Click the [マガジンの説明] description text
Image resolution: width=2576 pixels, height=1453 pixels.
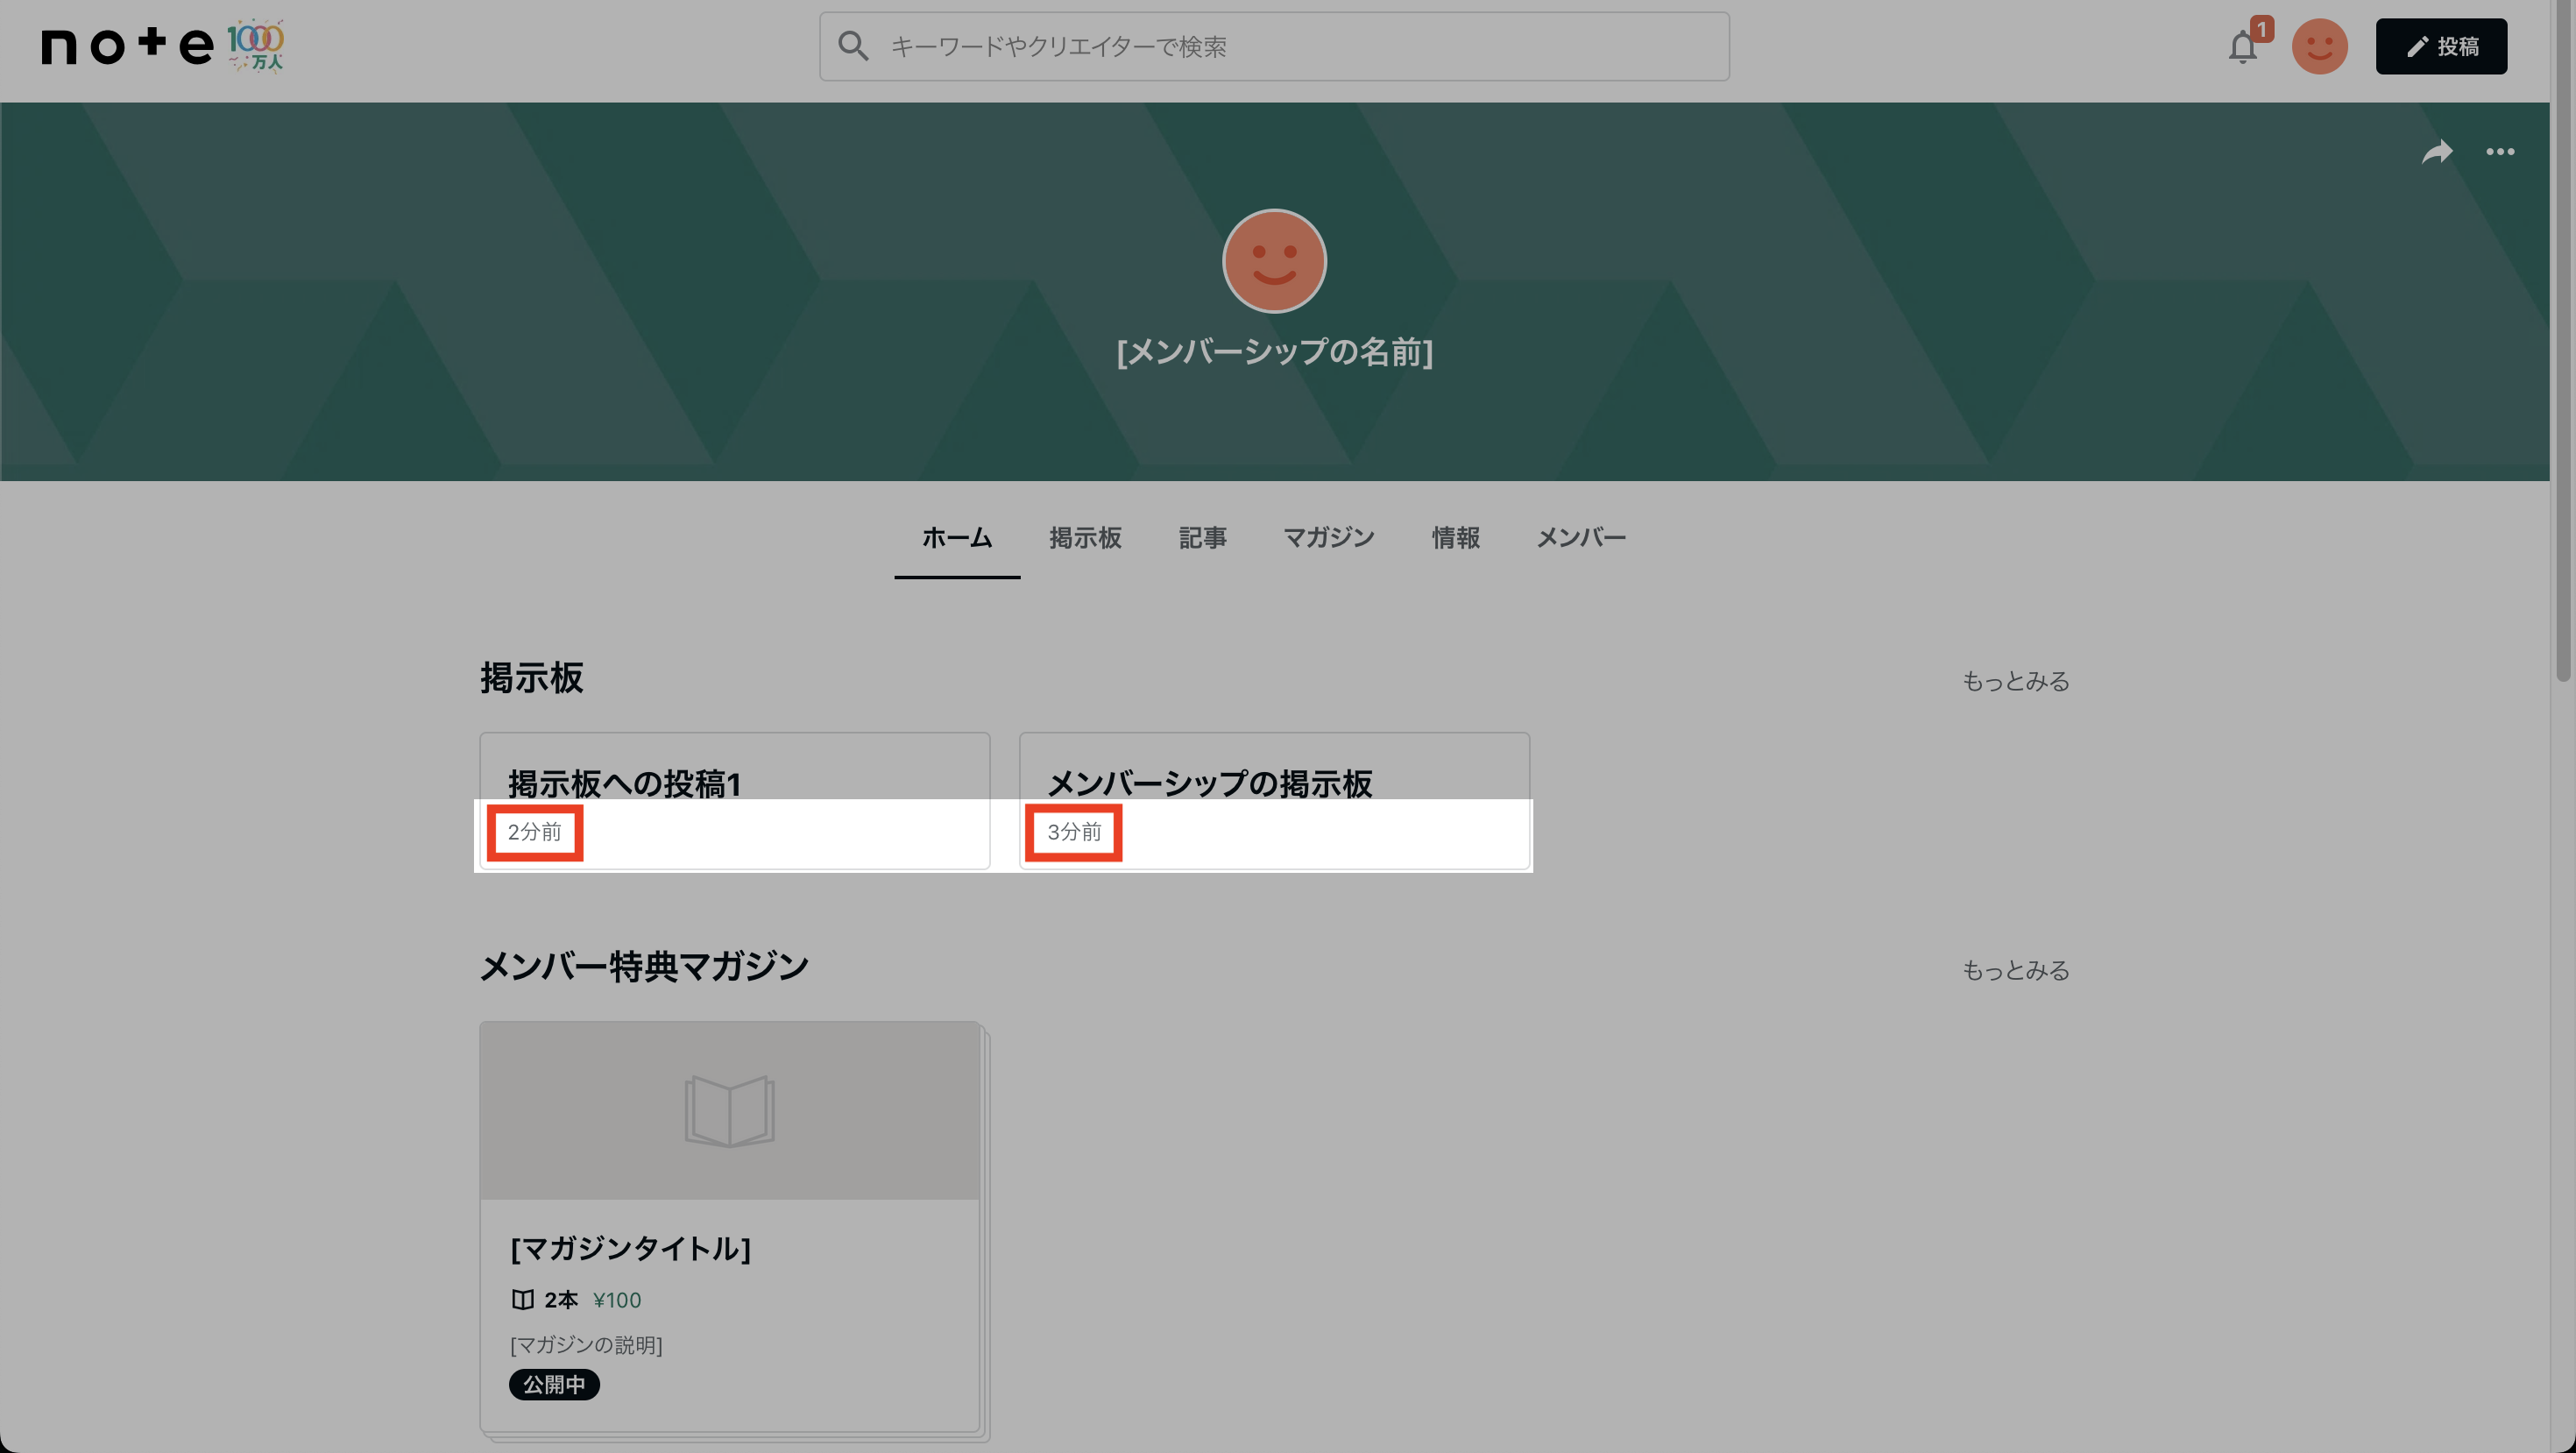coord(586,1345)
